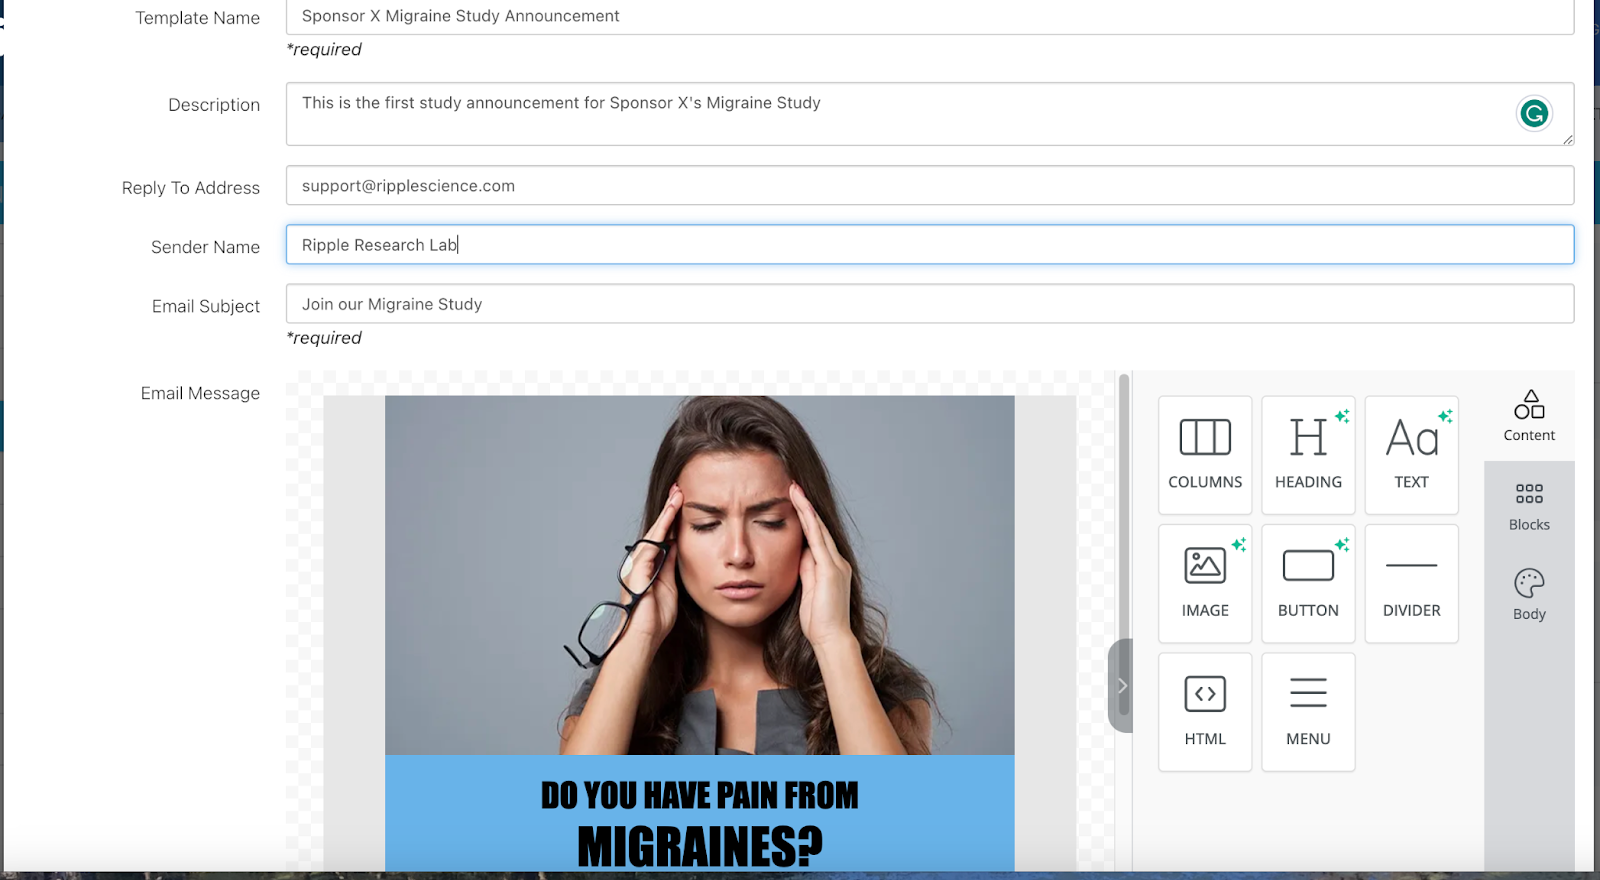Switch to the Content tab
The image size is (1600, 880).
click(1528, 416)
